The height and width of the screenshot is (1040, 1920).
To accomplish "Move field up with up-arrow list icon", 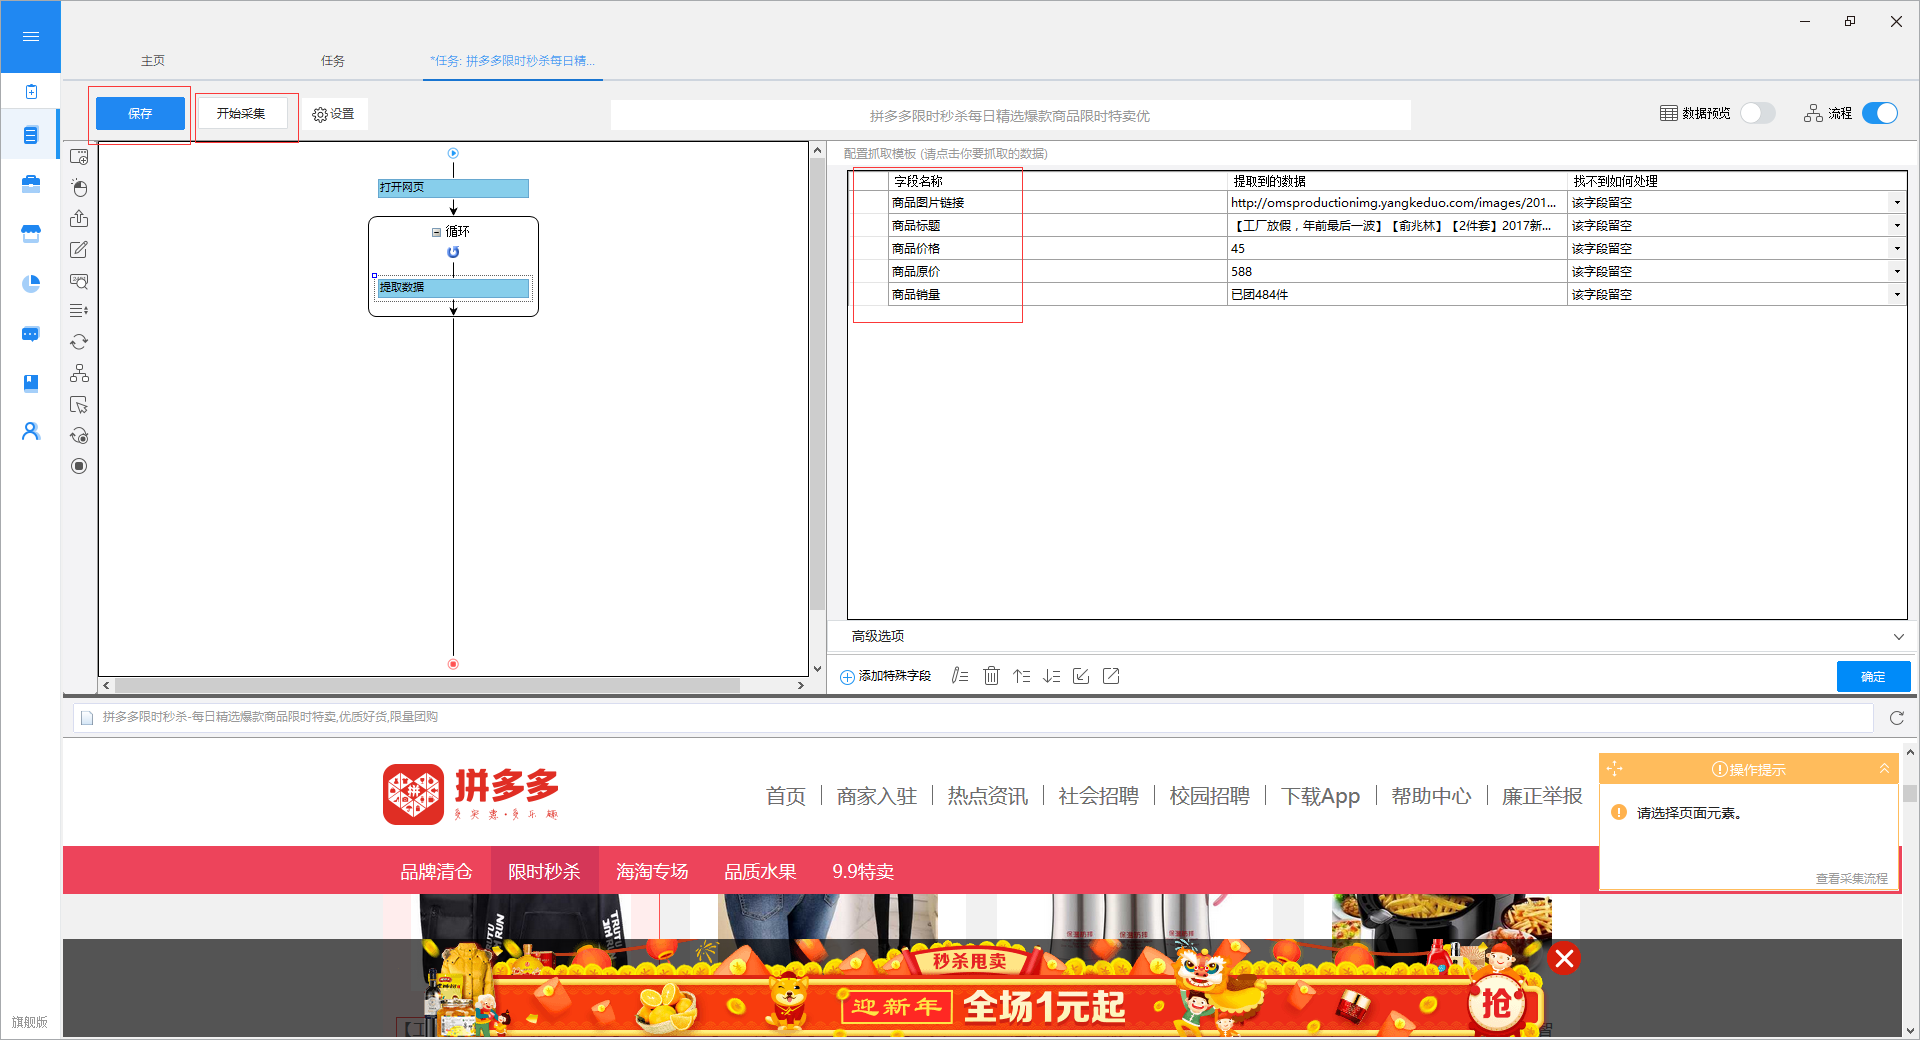I will [1021, 676].
